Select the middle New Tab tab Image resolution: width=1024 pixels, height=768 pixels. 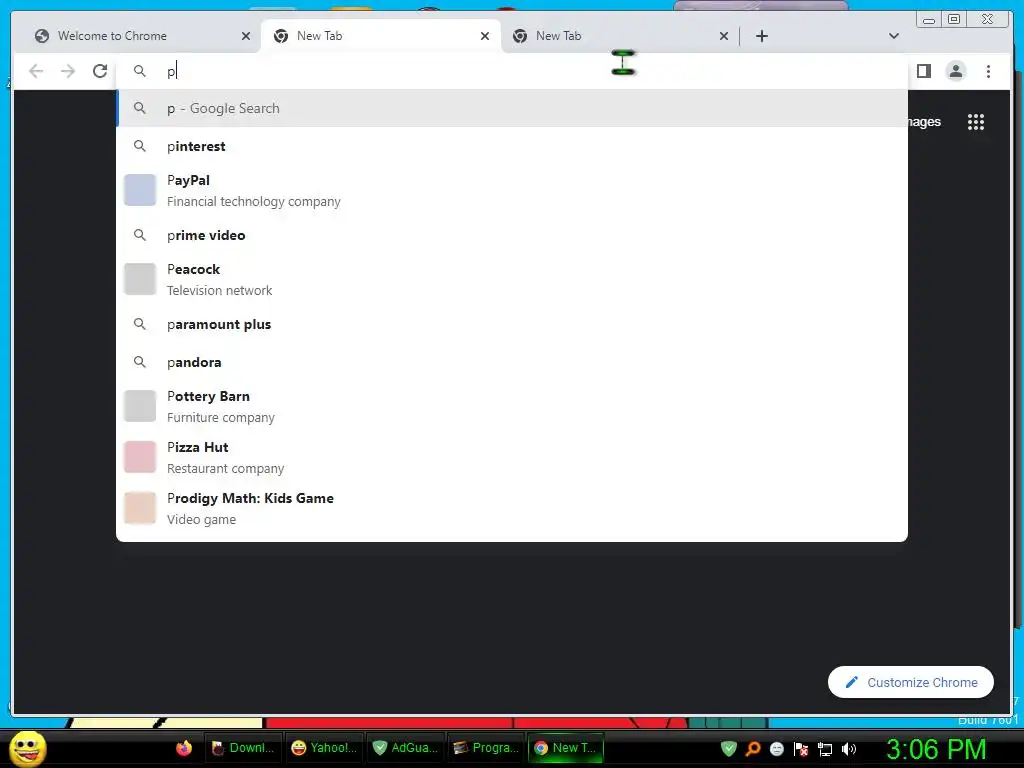(x=381, y=36)
